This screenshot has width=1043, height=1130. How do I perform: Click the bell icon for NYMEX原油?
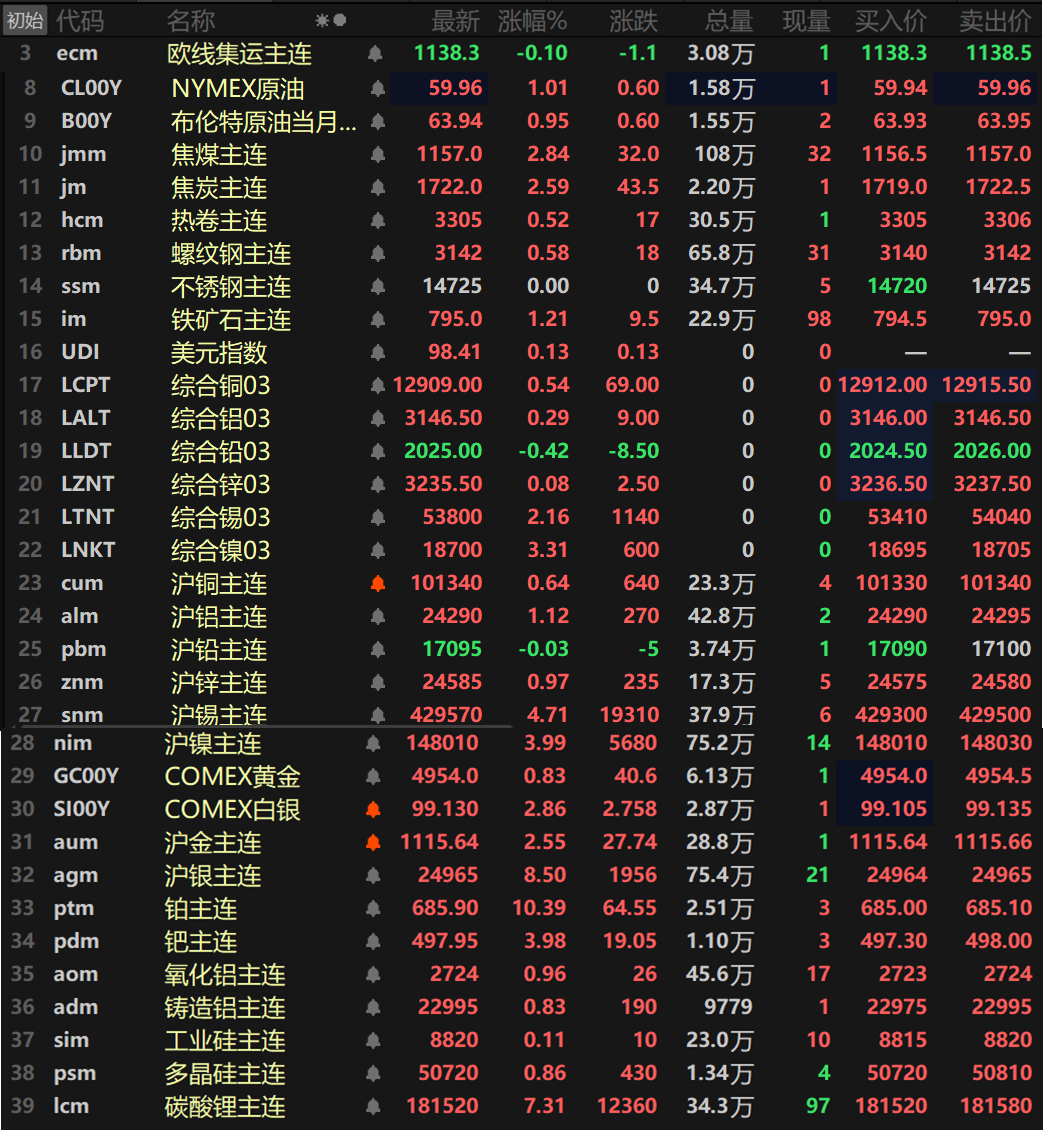pyautogui.click(x=378, y=89)
